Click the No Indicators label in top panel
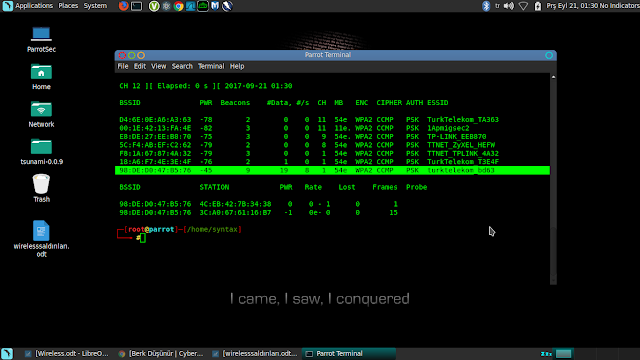 (620, 6)
